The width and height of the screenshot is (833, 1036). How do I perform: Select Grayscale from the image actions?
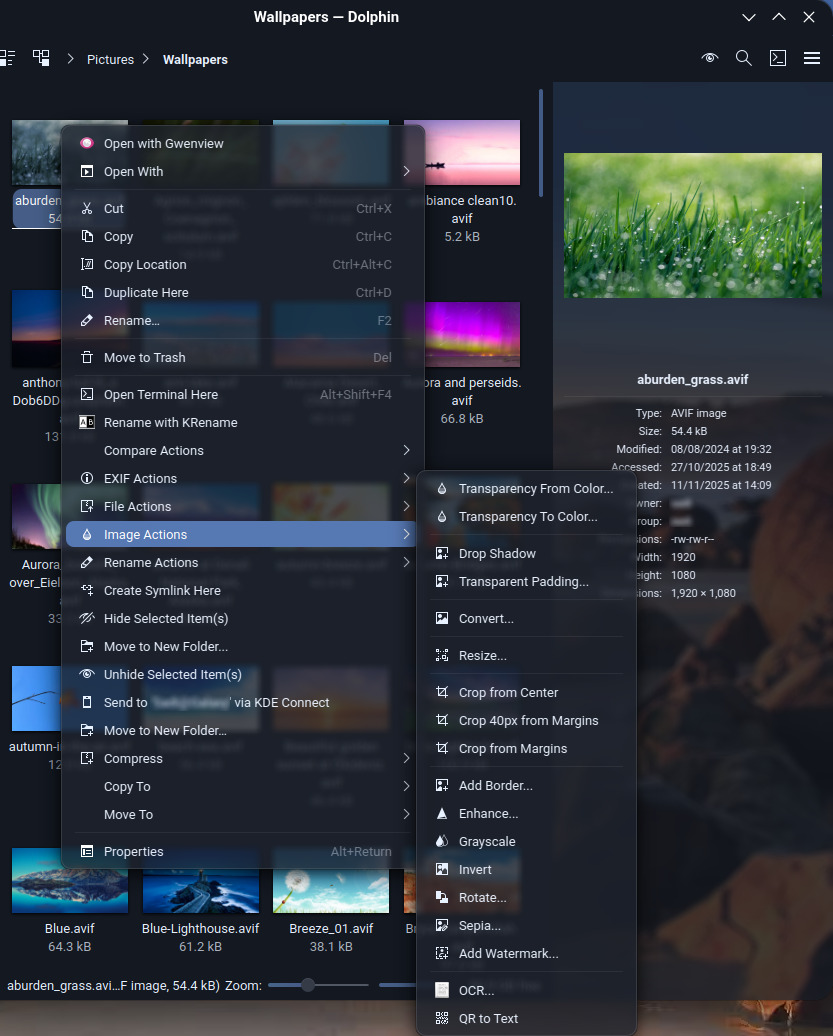tap(487, 842)
